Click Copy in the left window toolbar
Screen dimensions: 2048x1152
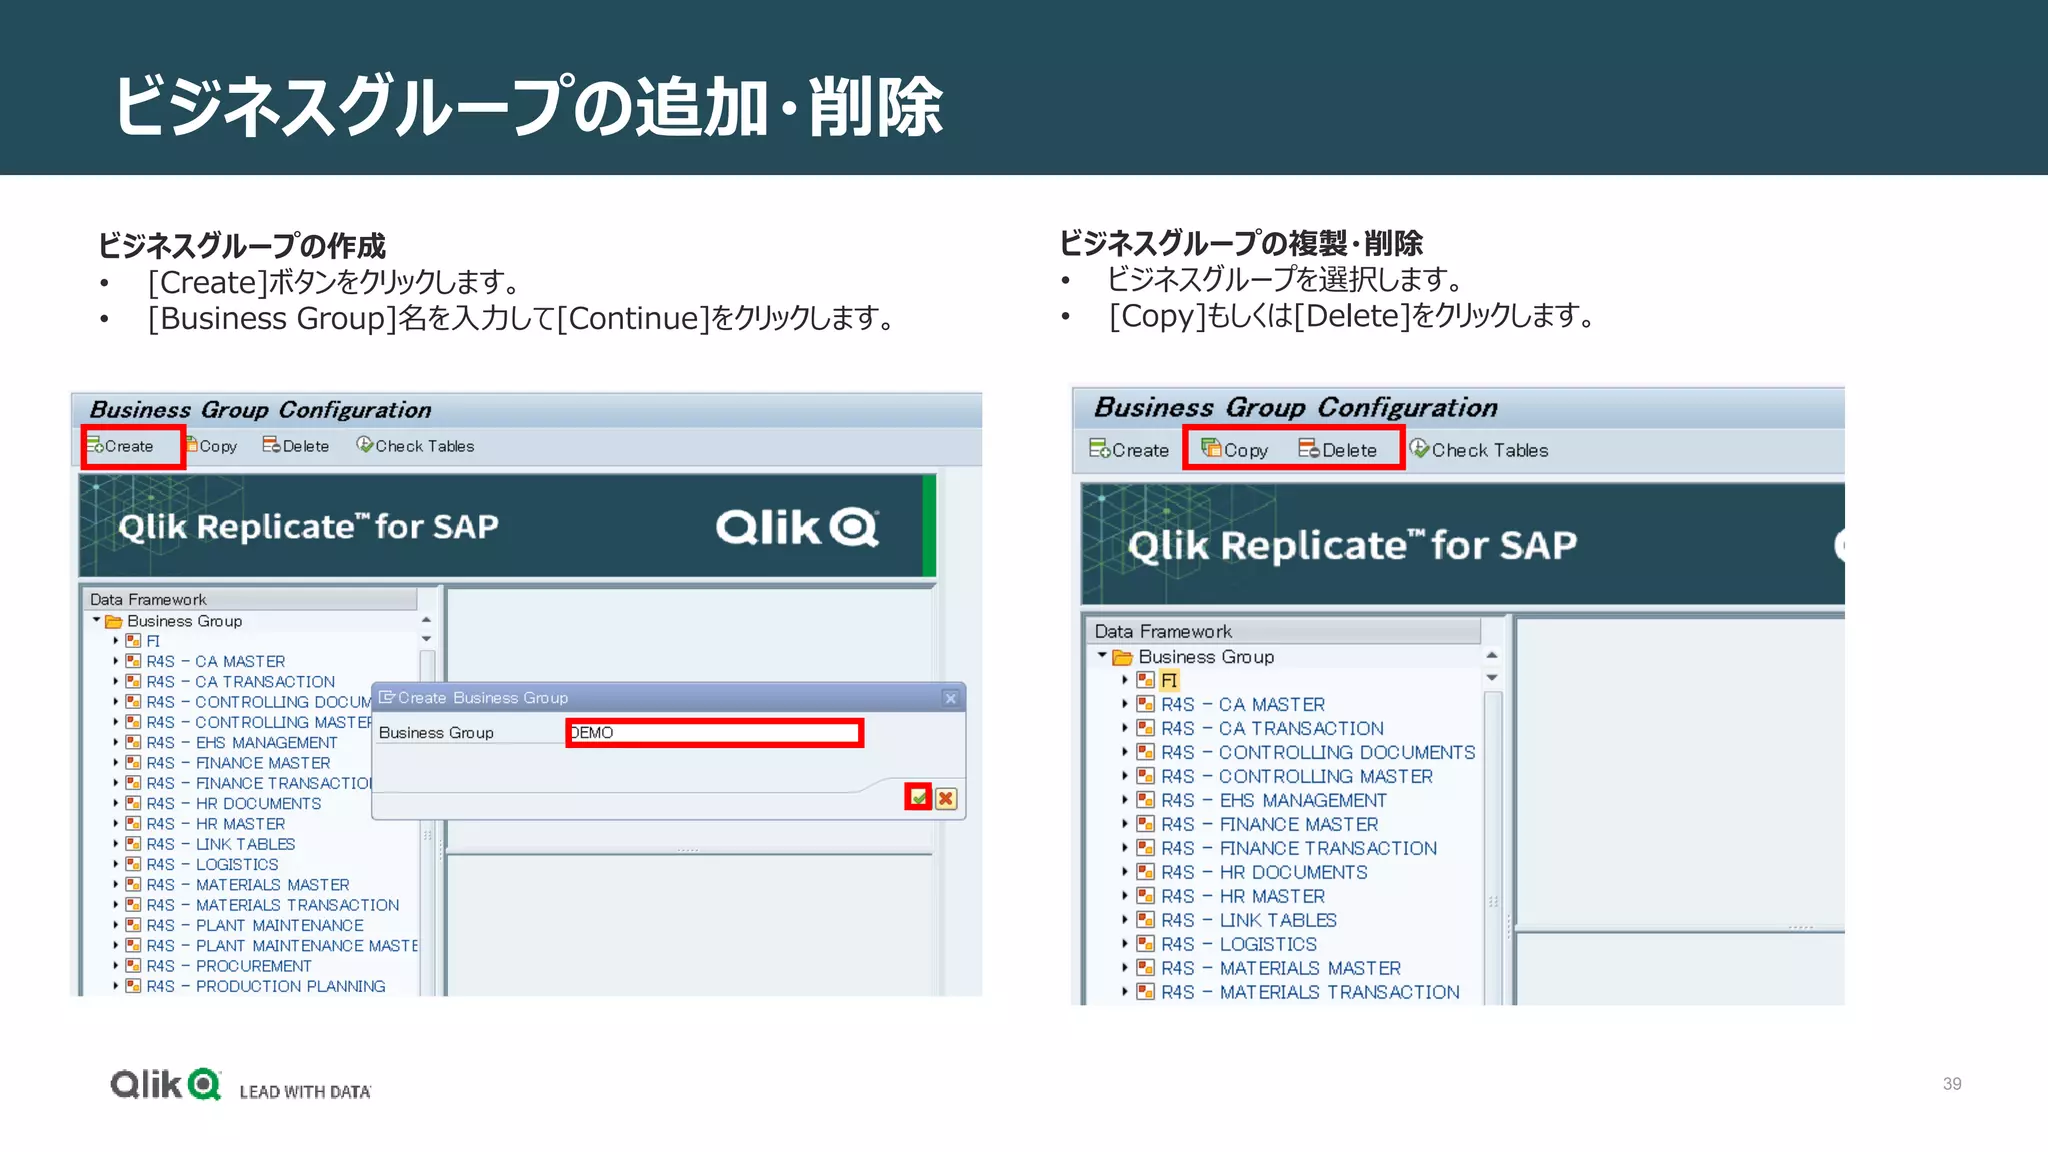coord(212,446)
